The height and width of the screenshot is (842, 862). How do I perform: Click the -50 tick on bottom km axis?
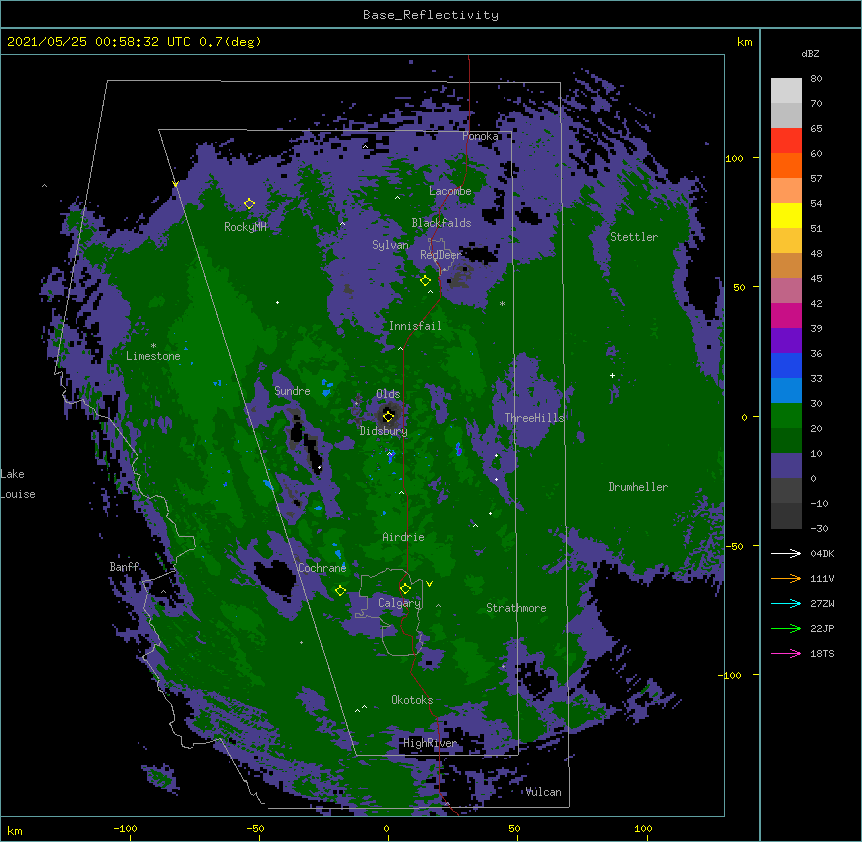(255, 828)
